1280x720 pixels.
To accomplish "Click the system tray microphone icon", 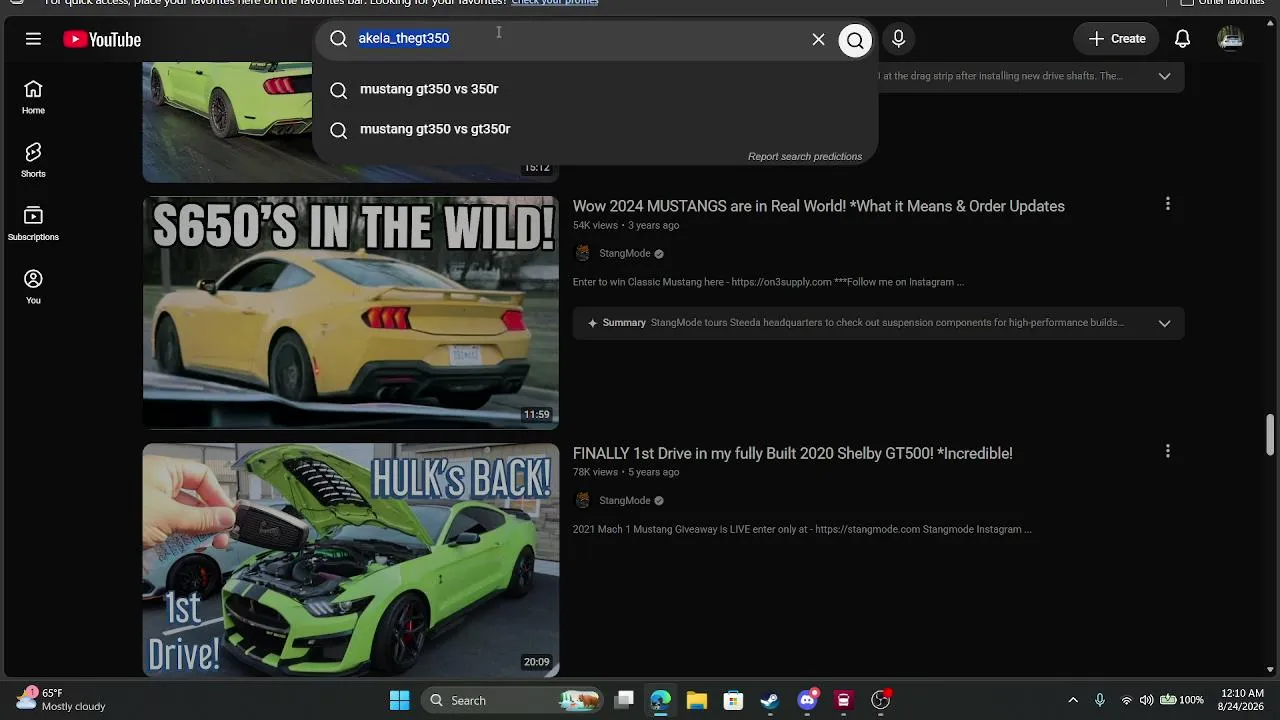I will click(1100, 700).
